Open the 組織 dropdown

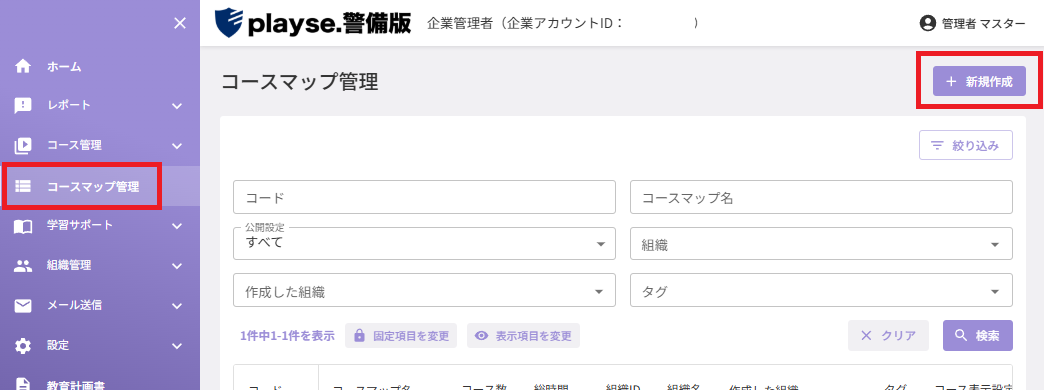pyautogui.click(x=822, y=244)
